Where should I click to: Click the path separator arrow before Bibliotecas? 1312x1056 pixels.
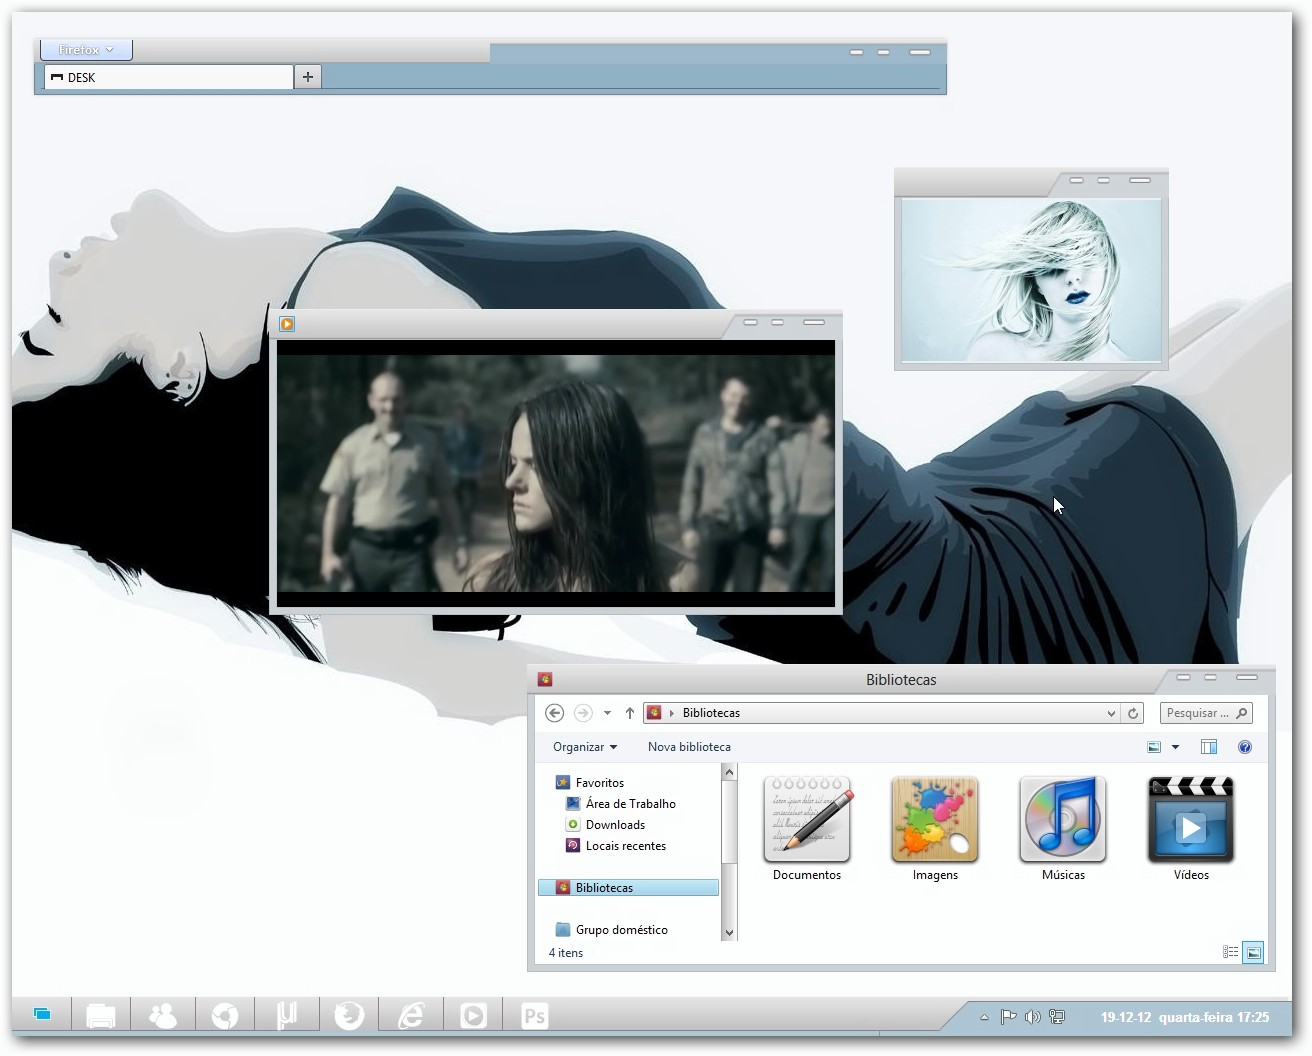click(672, 713)
